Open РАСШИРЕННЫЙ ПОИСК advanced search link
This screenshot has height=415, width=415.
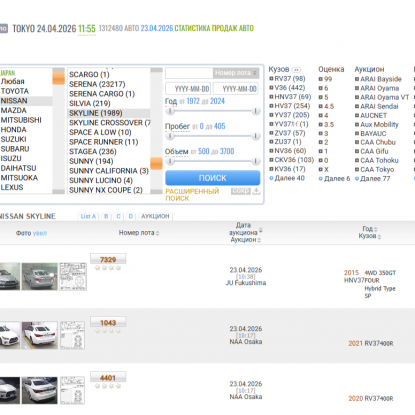tap(192, 195)
